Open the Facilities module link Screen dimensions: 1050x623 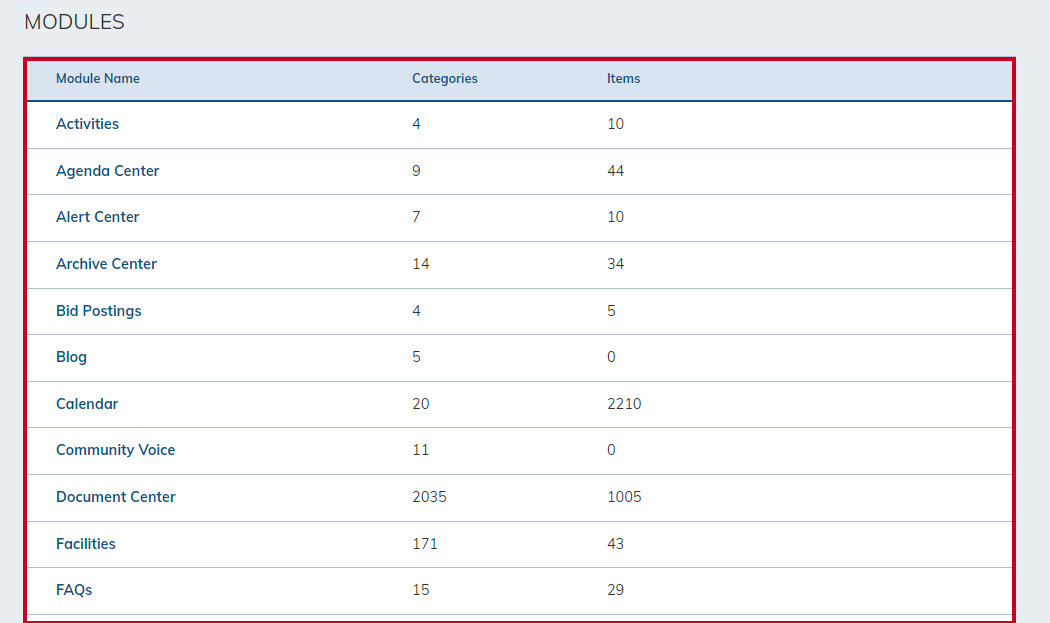coord(86,544)
